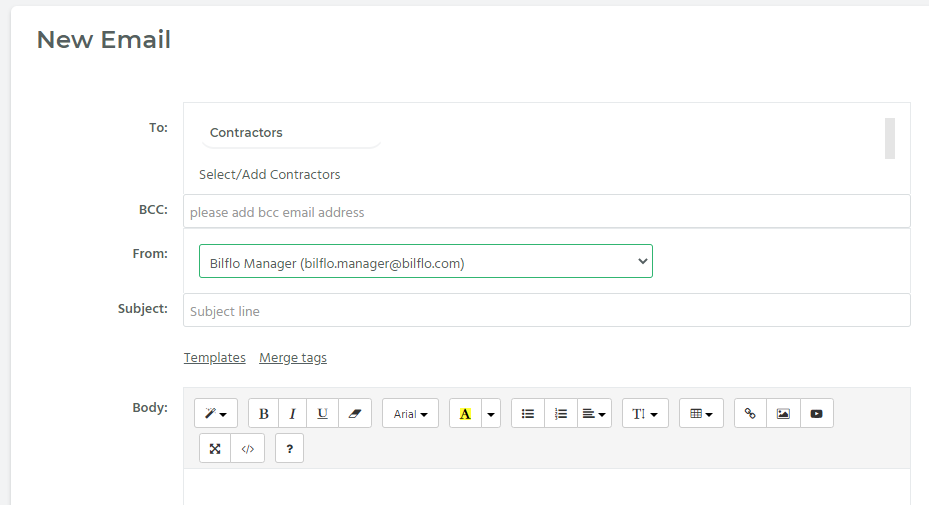Insert an ordered numbered list
This screenshot has height=505, width=929.
[x=560, y=413]
